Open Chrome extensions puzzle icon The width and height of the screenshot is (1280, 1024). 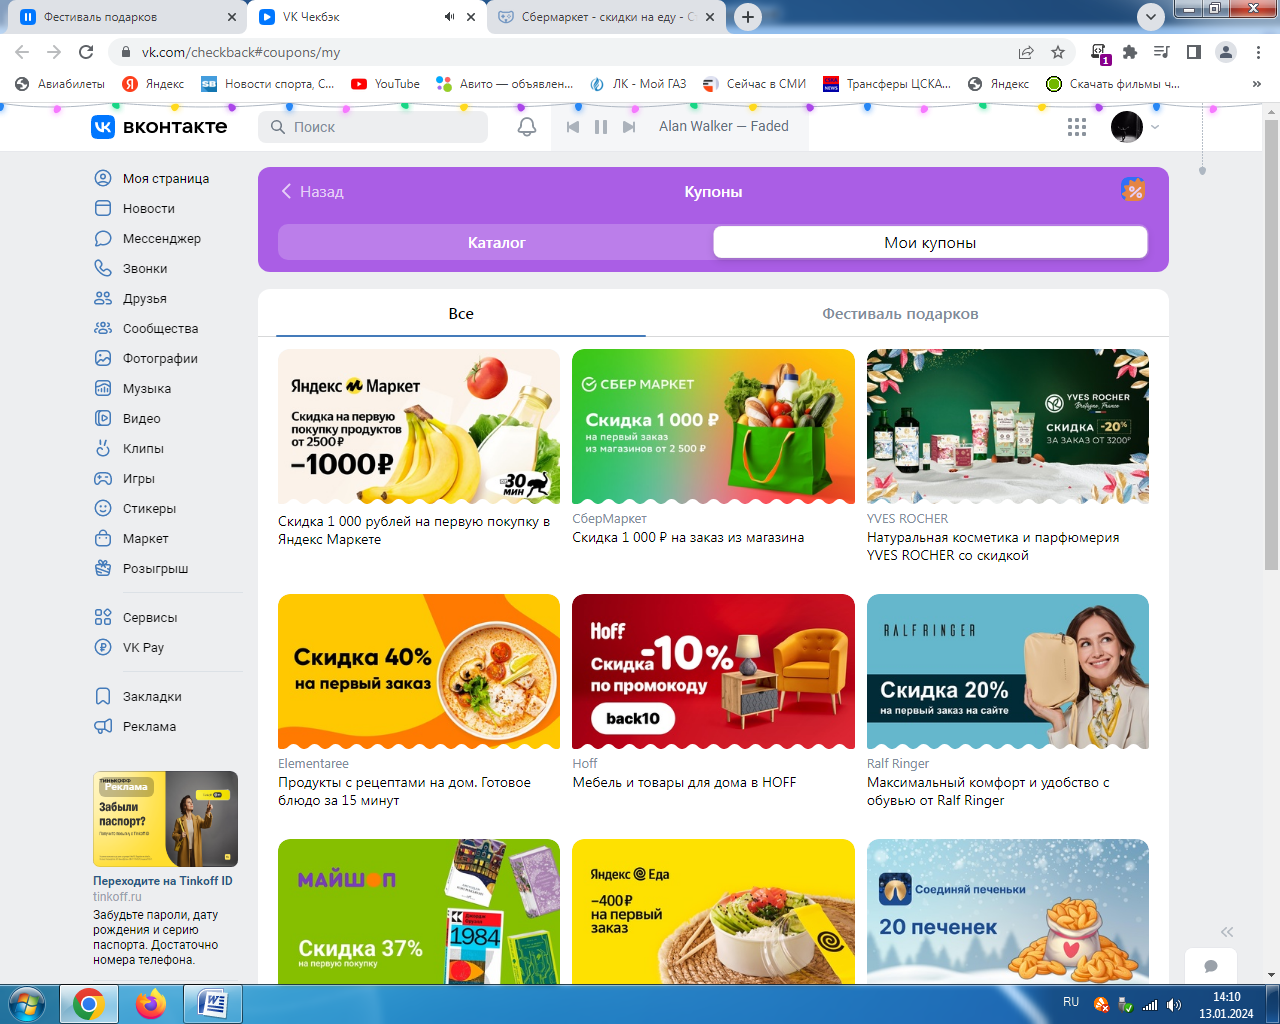[1130, 52]
